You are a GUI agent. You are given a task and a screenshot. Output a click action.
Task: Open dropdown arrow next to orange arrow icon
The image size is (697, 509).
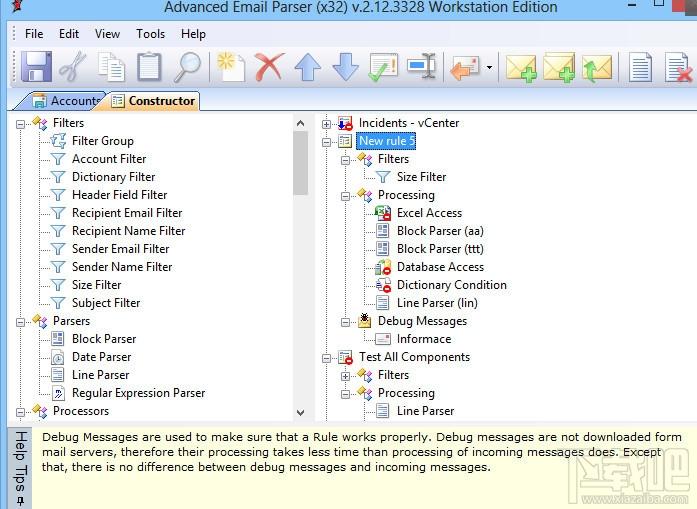[x=489, y=68]
